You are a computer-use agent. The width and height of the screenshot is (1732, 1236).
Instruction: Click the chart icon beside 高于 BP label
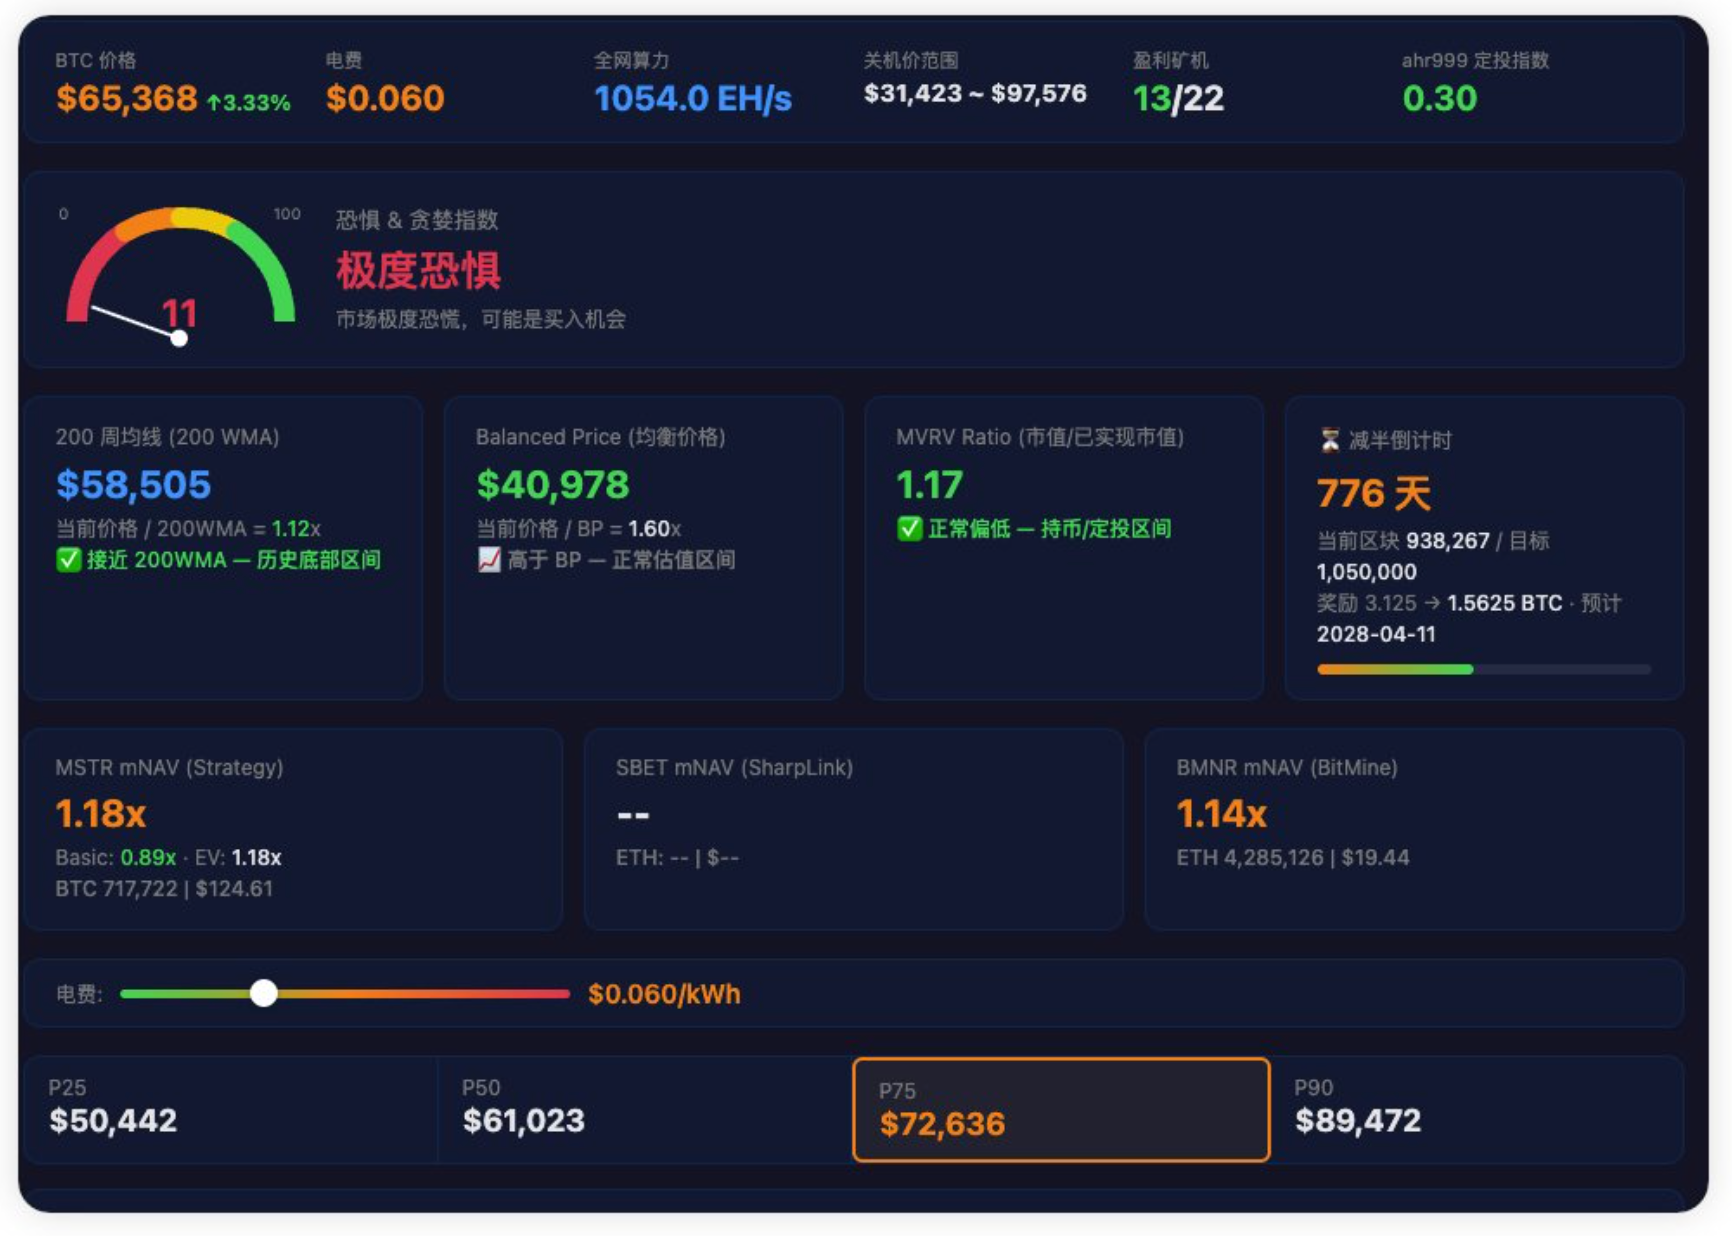point(488,561)
